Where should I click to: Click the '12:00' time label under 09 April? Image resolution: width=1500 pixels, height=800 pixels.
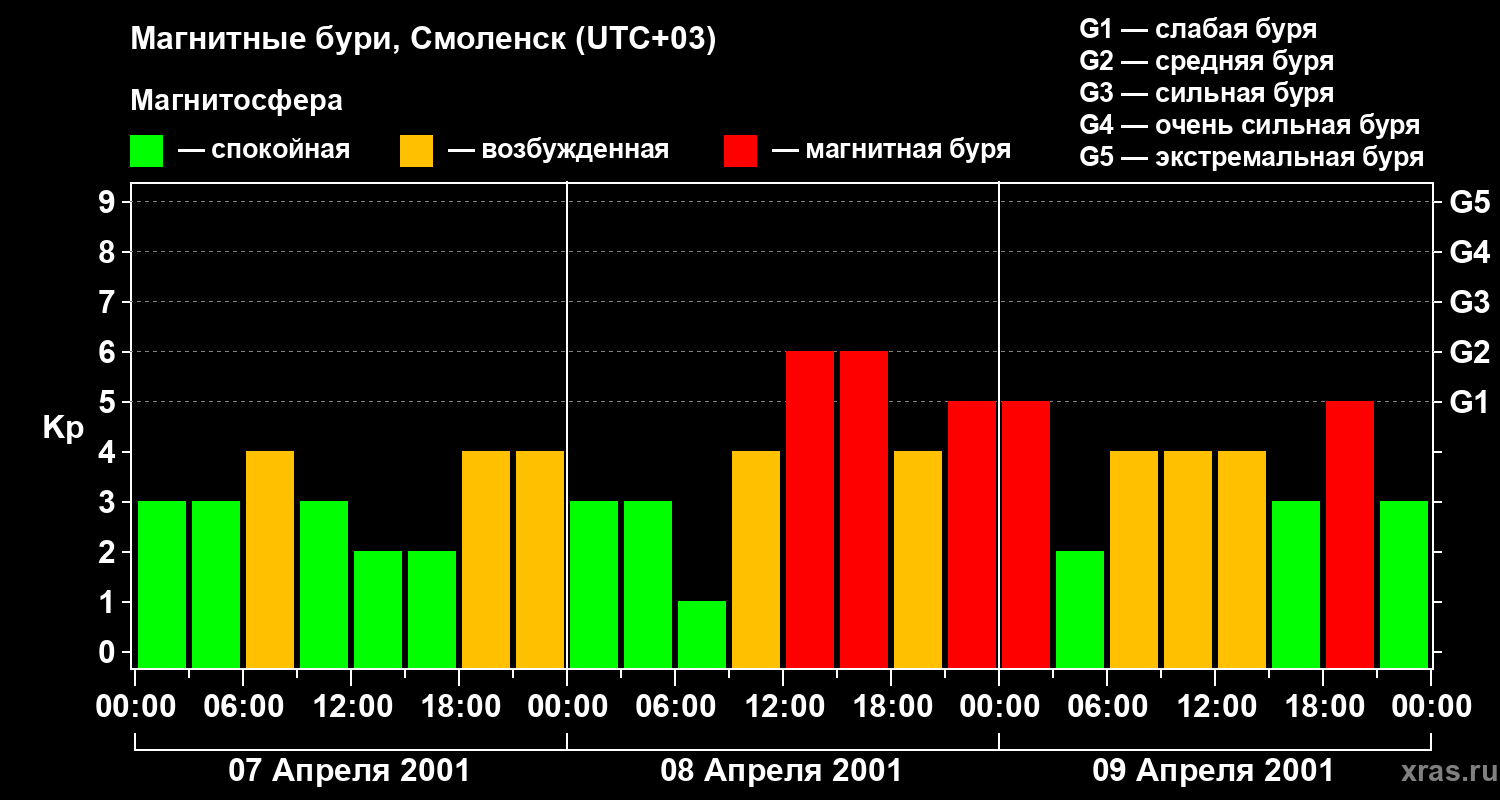pos(1215,708)
